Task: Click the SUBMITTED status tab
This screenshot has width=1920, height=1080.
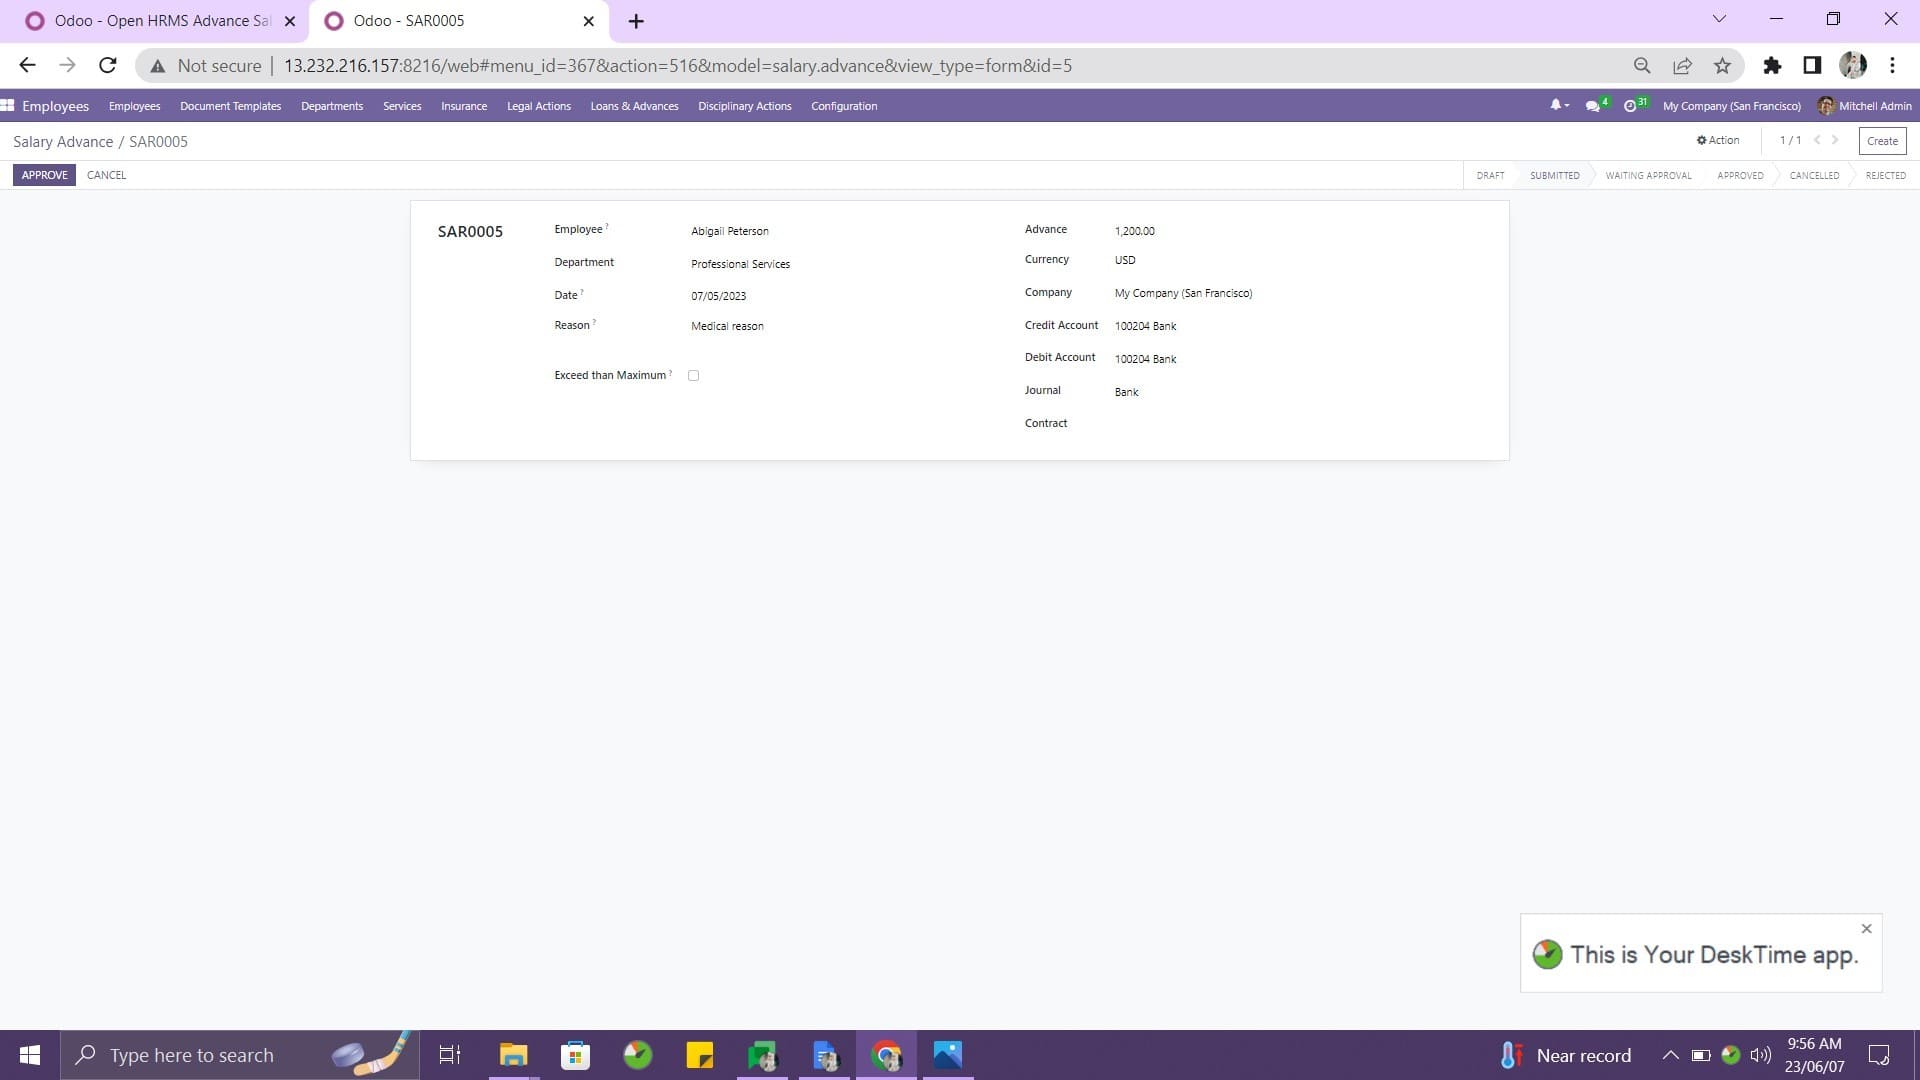Action: [1555, 174]
